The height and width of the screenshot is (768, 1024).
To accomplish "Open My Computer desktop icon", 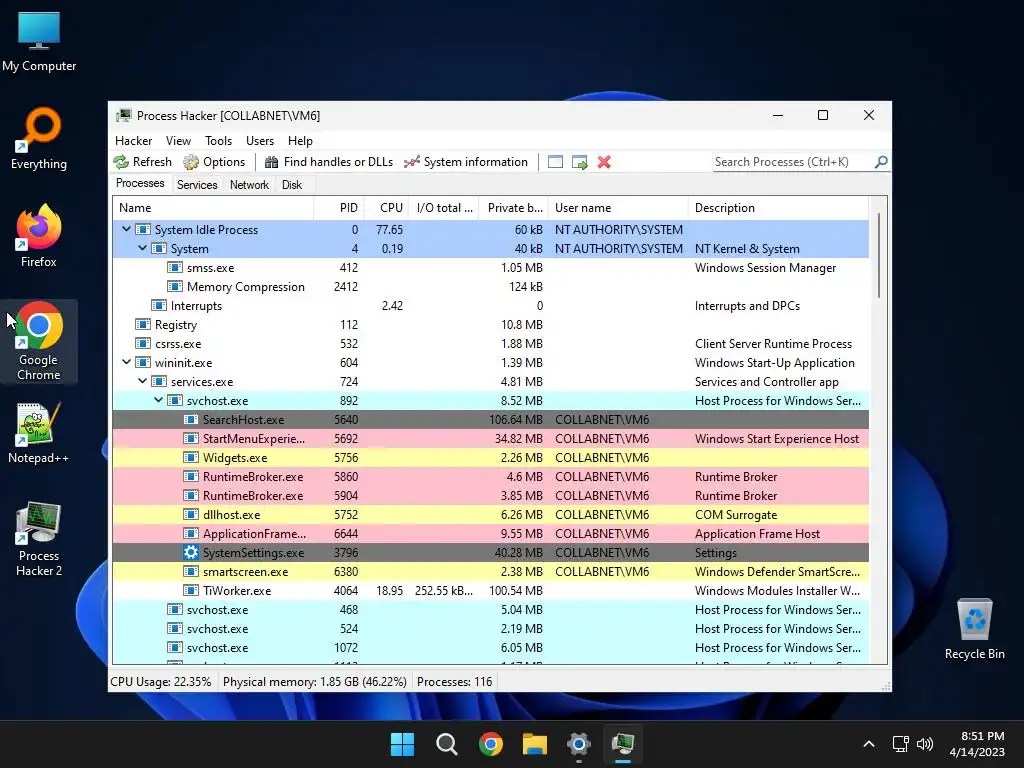I will click(39, 40).
